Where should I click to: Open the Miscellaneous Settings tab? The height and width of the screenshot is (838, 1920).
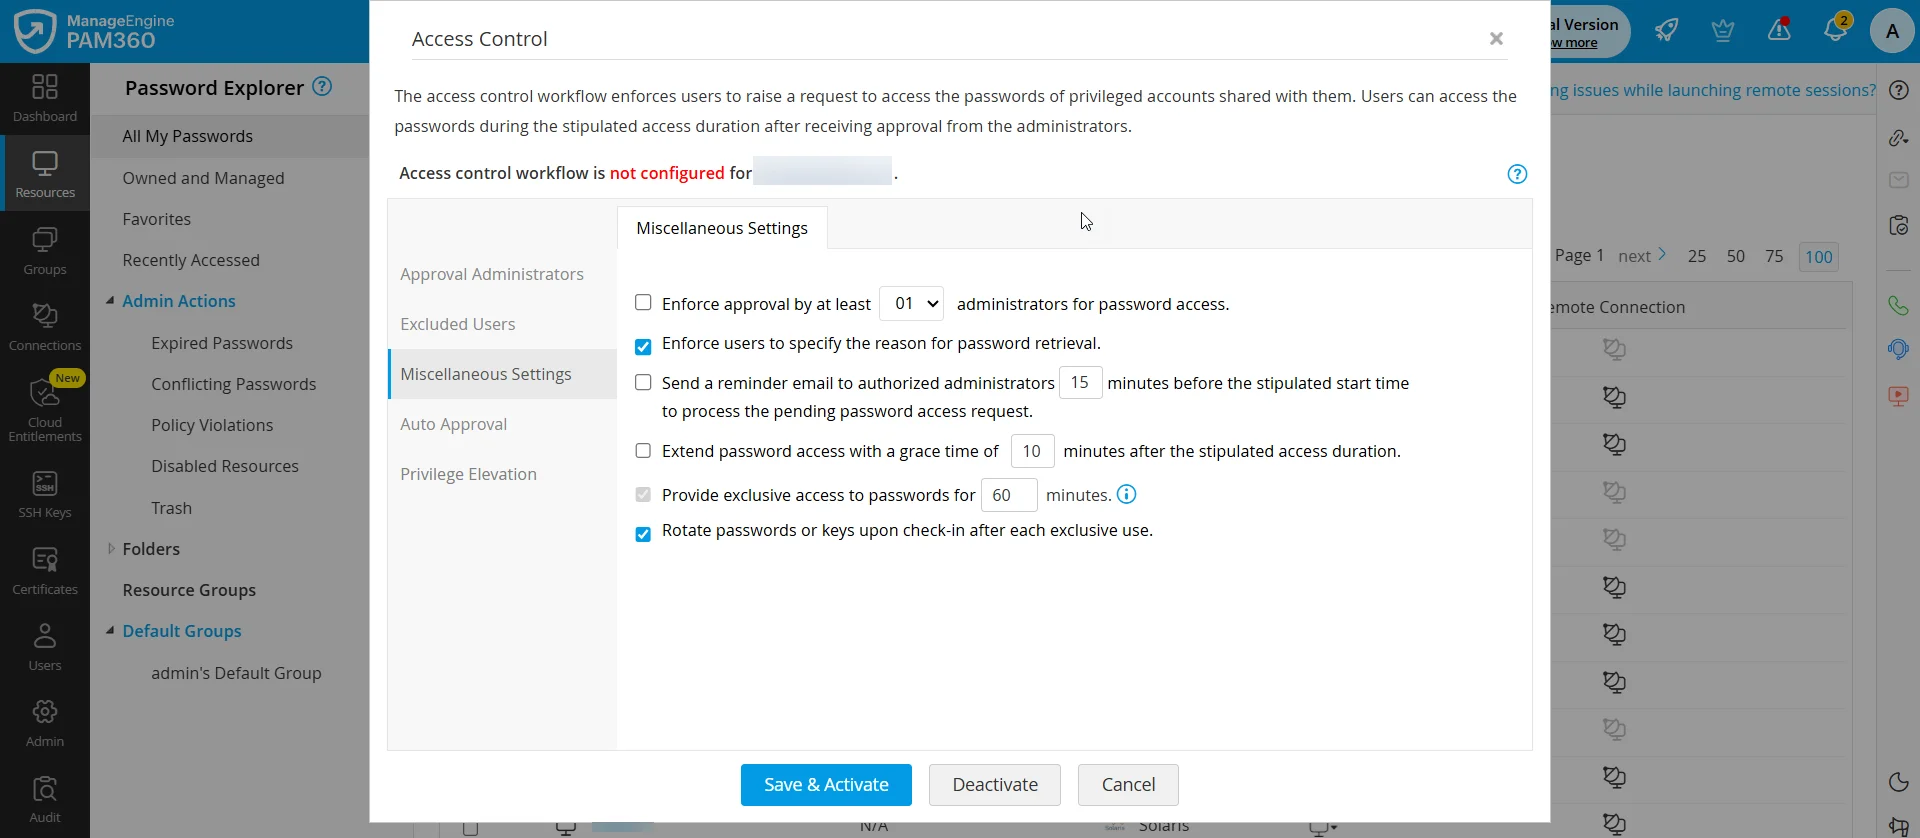point(721,227)
